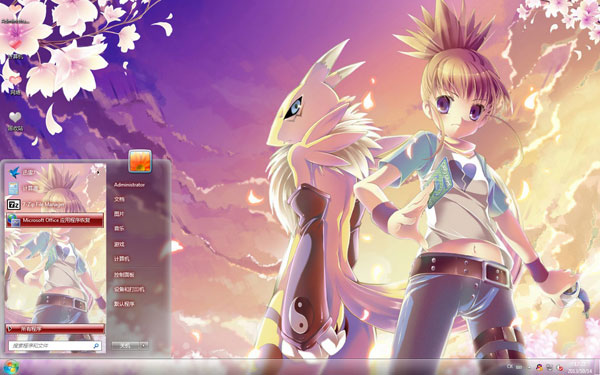The image size is (600, 375).
Task: Launch the blue bird program at the menu's top
Action: 55,173
